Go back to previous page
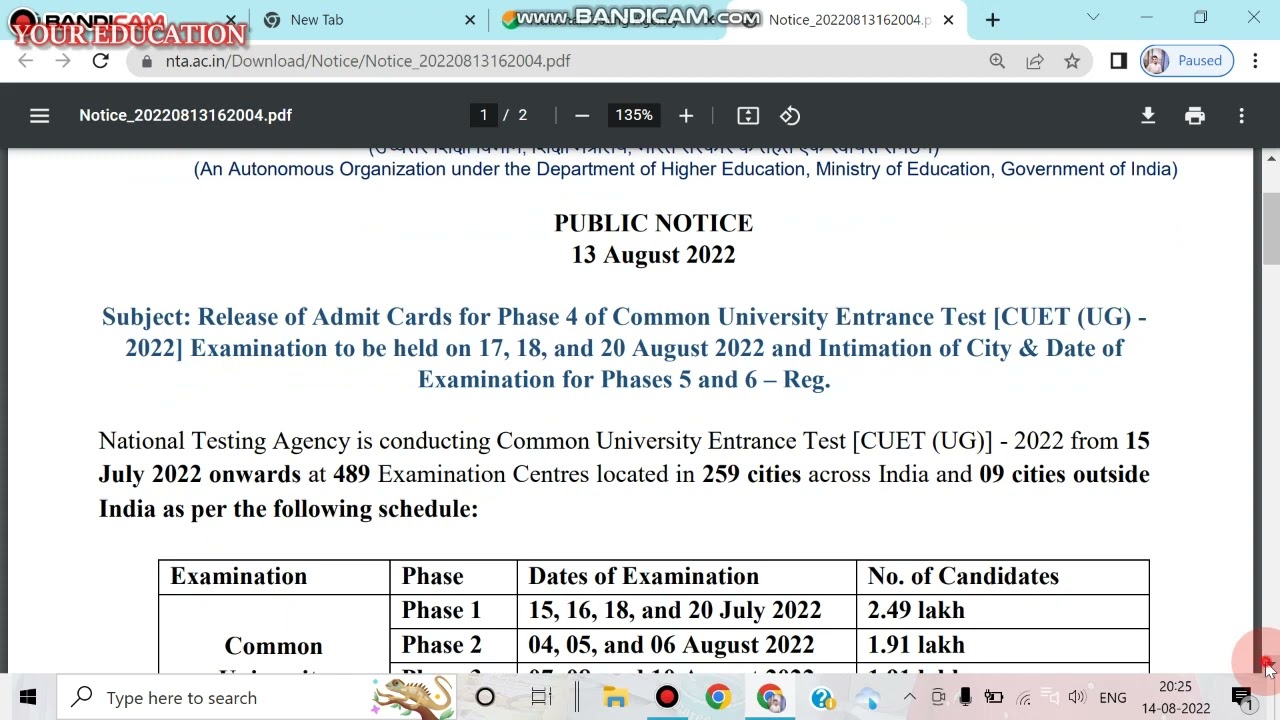The height and width of the screenshot is (720, 1280). click(26, 61)
